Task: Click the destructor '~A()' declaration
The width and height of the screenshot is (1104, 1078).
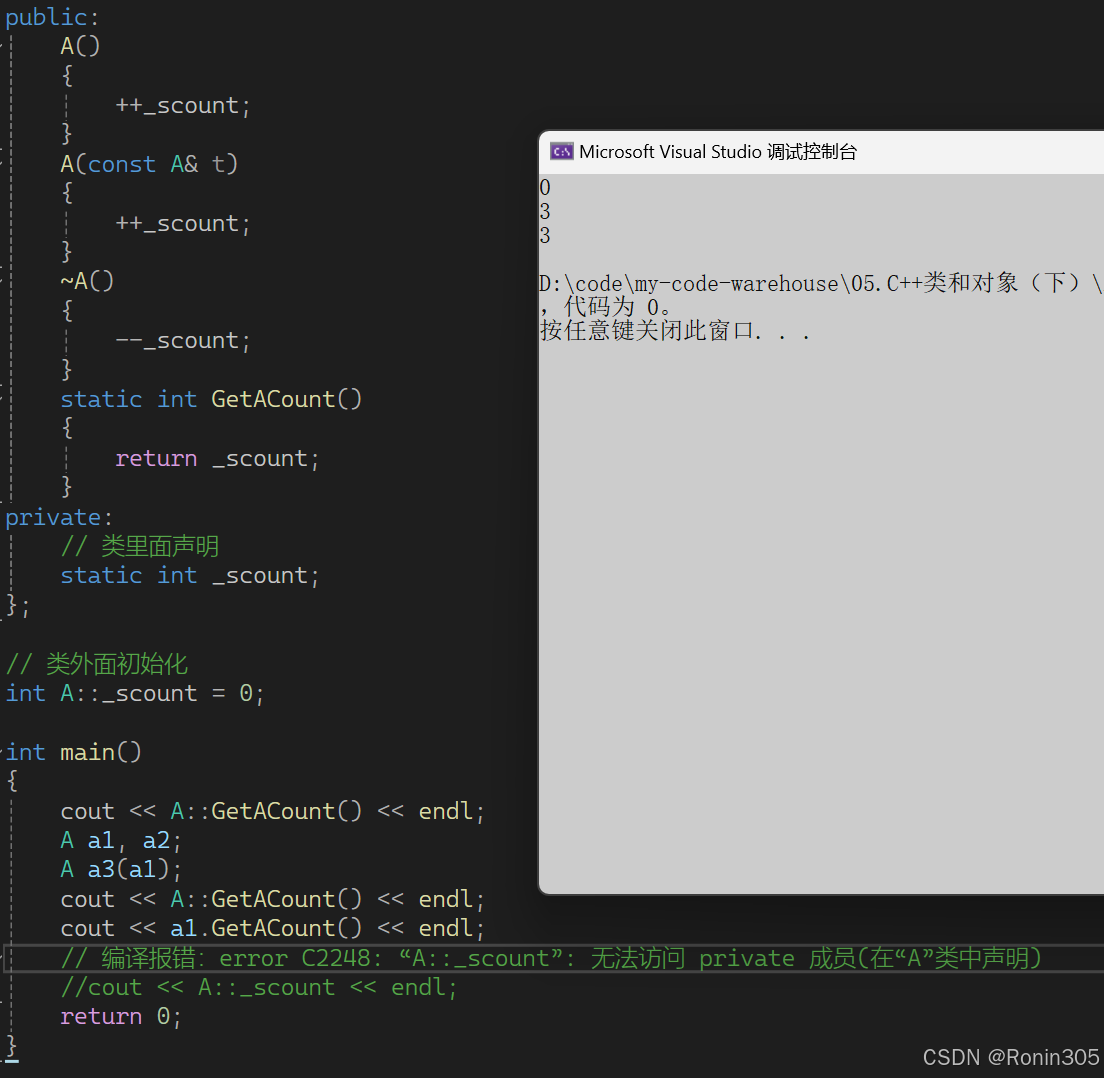Action: click(x=87, y=282)
